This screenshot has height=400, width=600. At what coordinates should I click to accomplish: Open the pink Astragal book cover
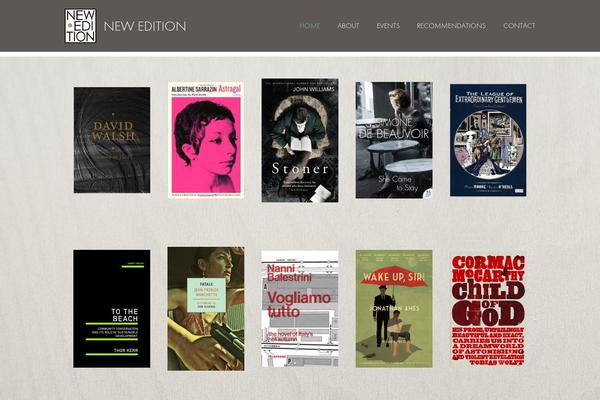206,140
